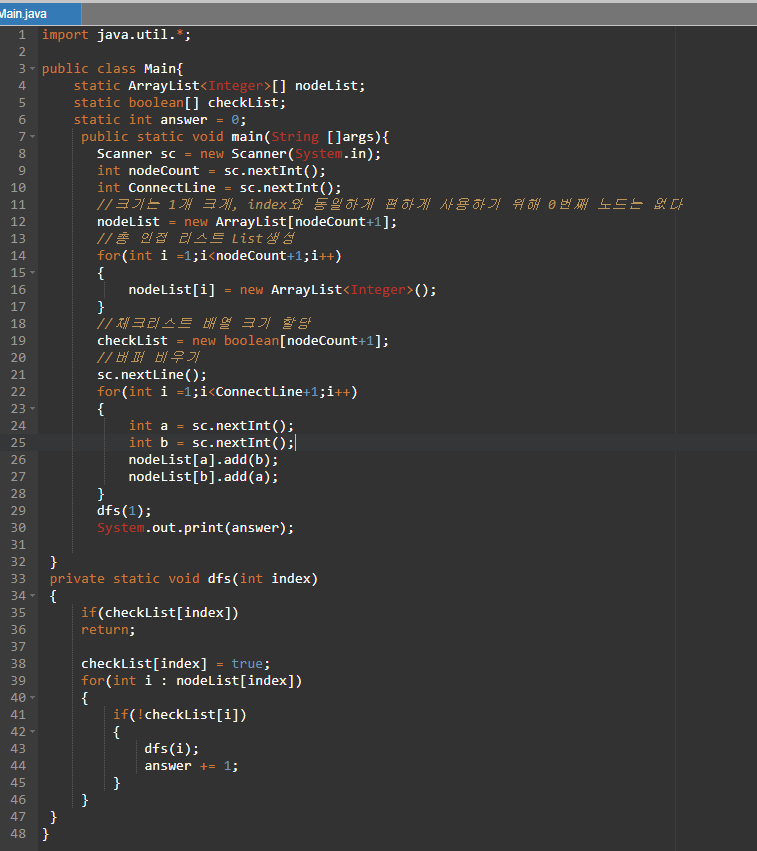Click 'Scanner sc' on line 8
The height and width of the screenshot is (851, 757).
(136, 154)
